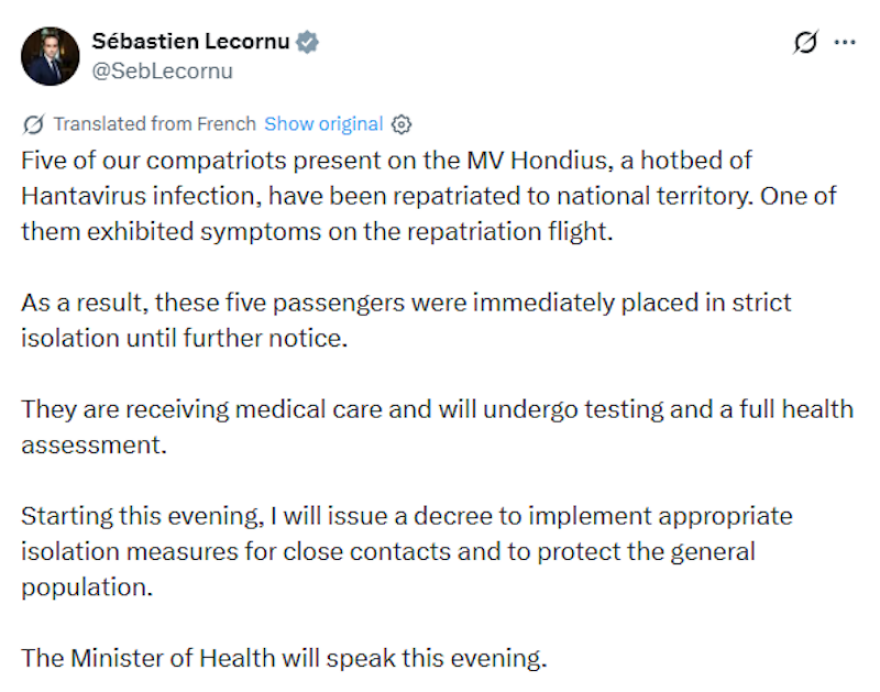Click the word 'population.' in the post
The height and width of the screenshot is (692, 880).
87,588
